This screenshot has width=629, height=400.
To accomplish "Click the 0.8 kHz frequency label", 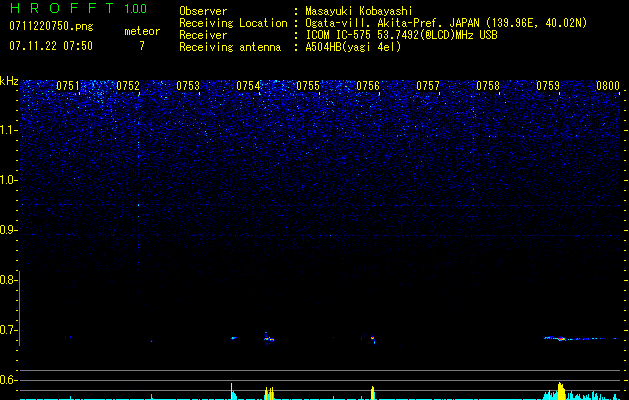I will 7,280.
